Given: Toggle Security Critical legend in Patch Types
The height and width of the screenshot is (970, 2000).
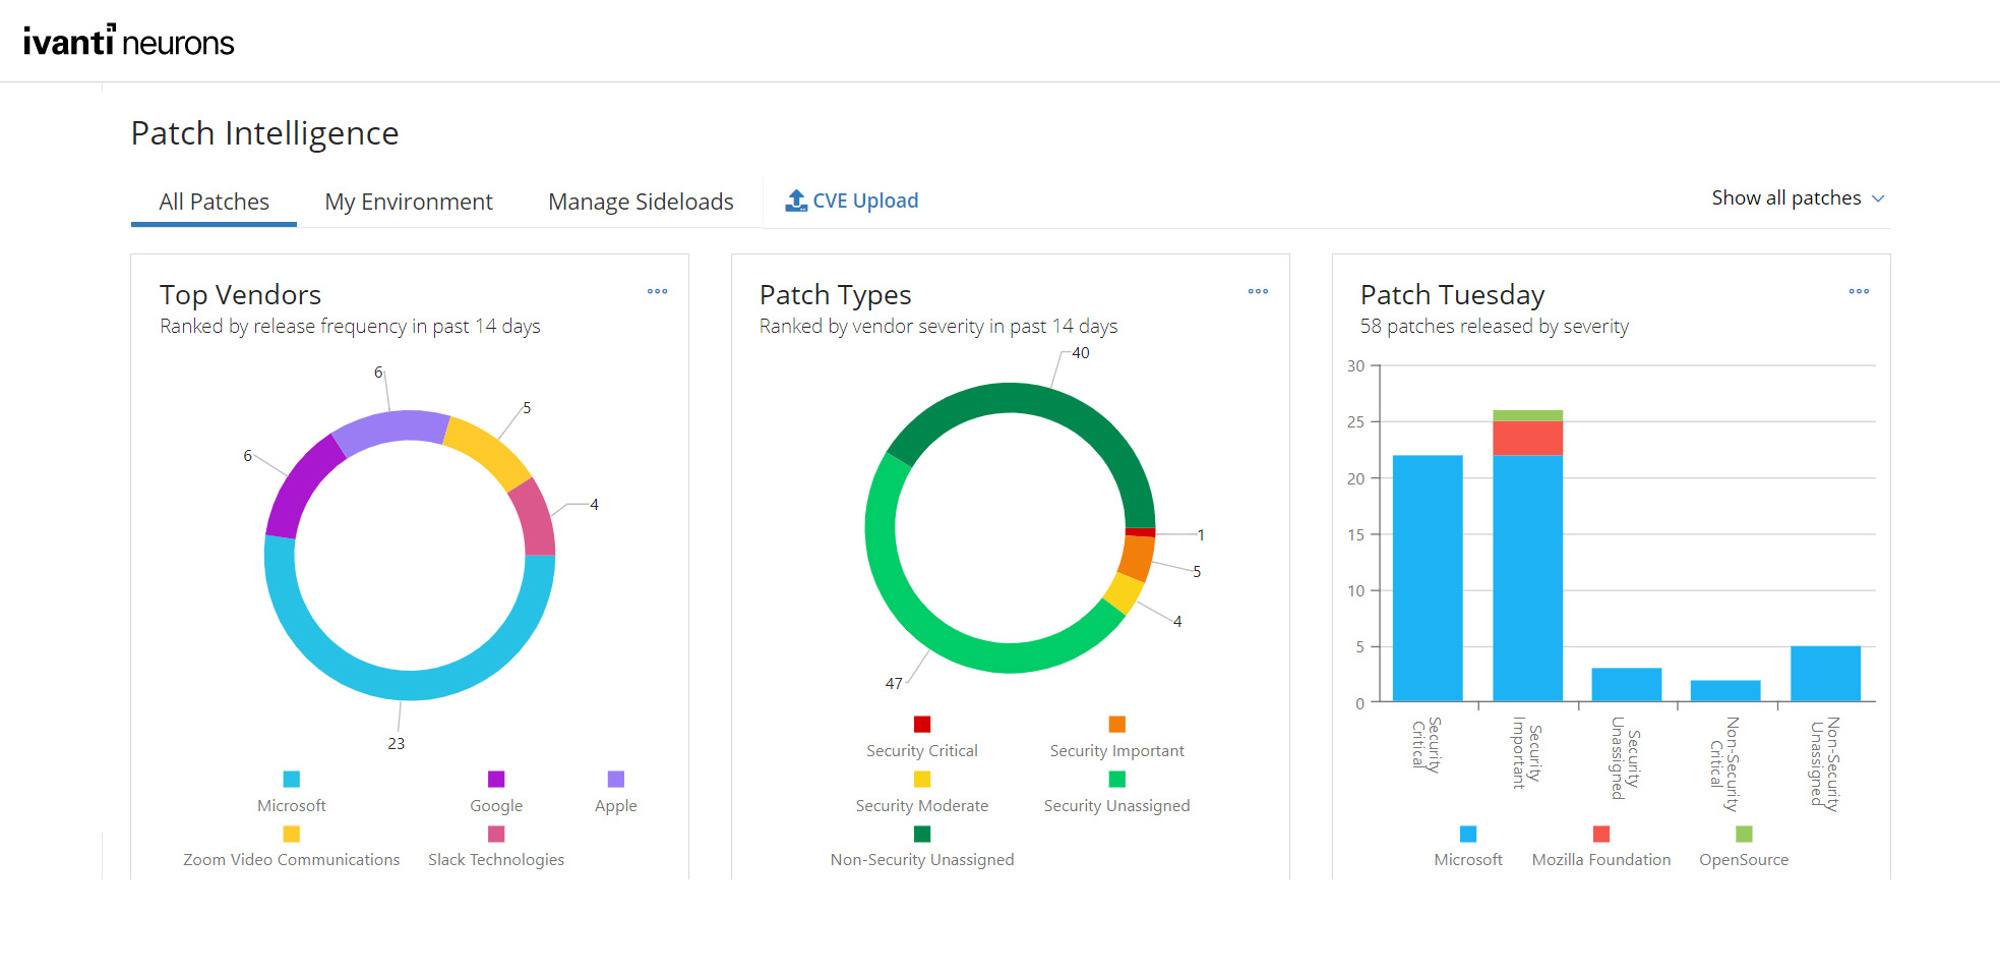Looking at the screenshot, I should [921, 738].
